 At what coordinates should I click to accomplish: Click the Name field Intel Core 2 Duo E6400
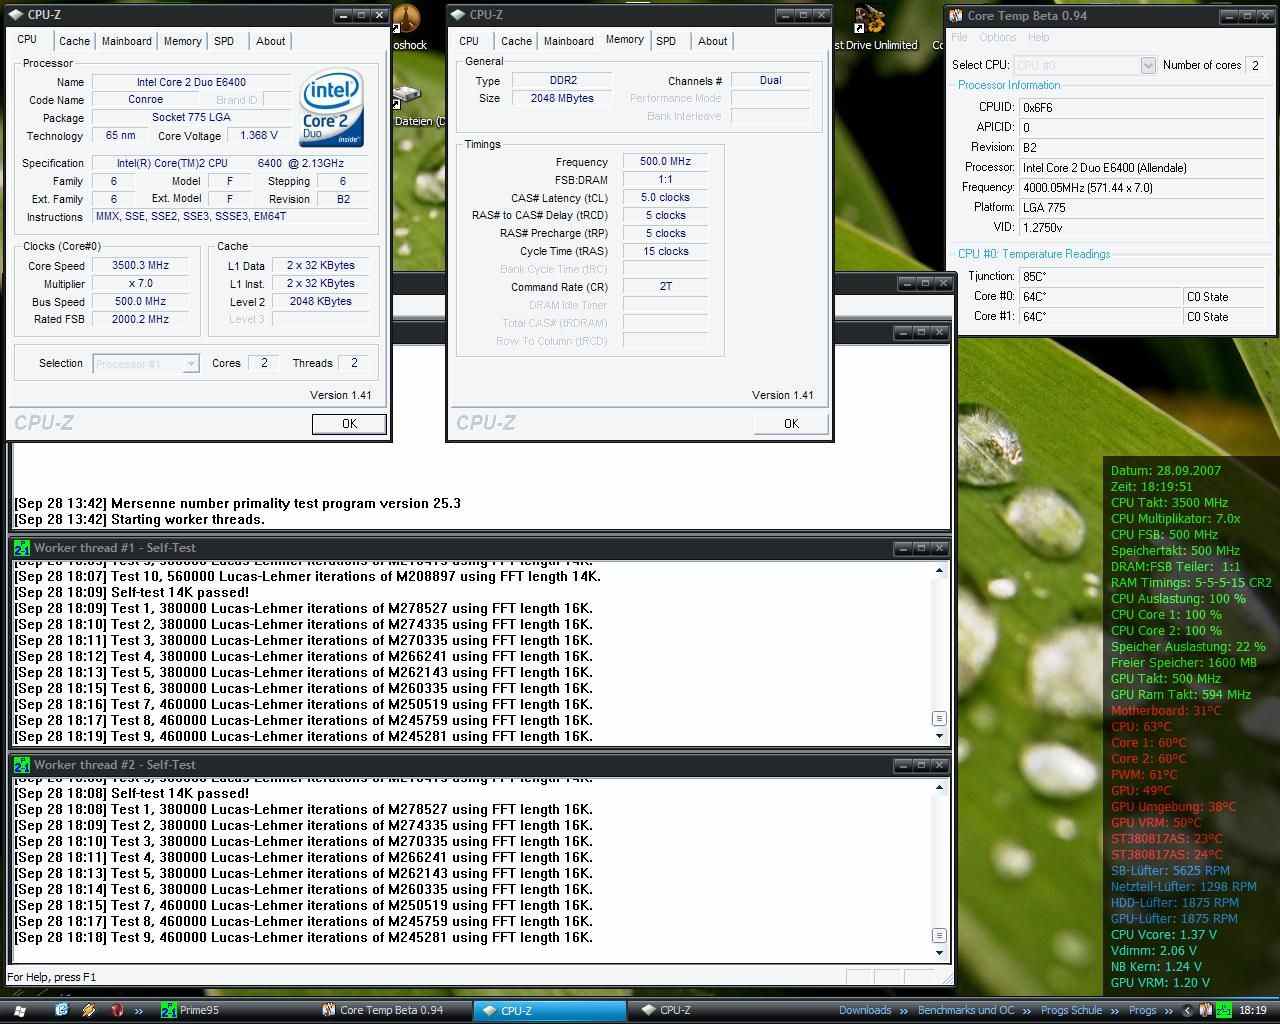coord(191,82)
